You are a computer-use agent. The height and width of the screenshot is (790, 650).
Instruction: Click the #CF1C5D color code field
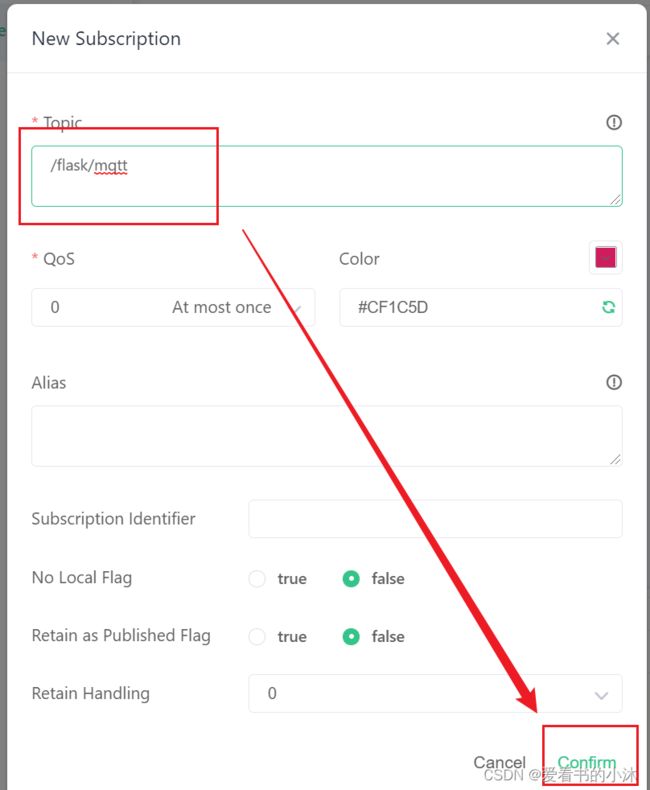481,307
